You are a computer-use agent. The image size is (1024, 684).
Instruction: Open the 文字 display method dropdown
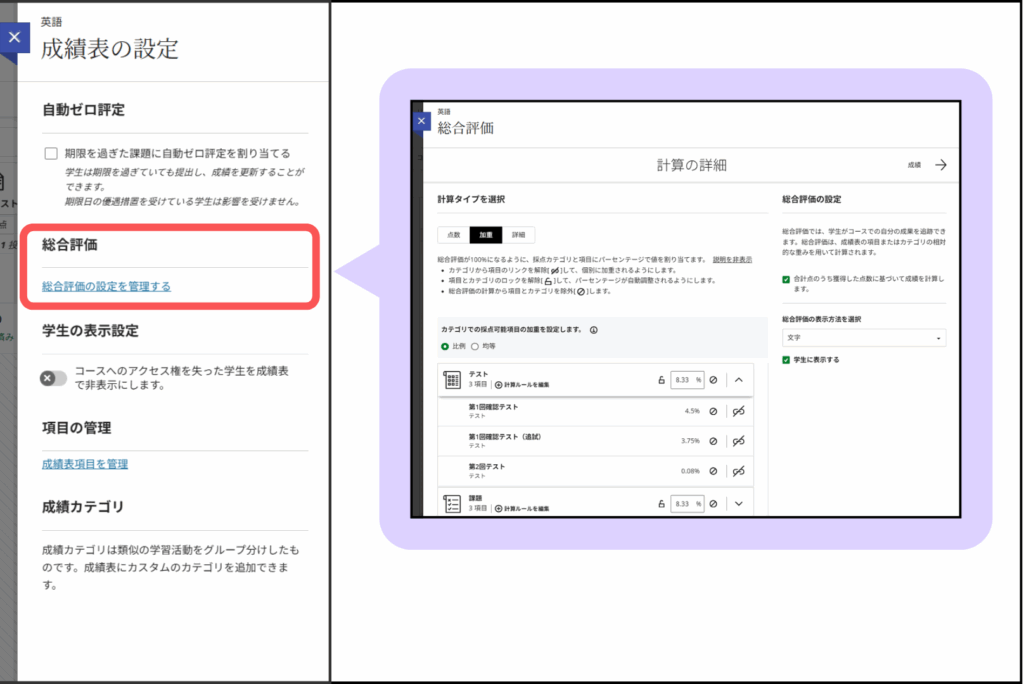click(863, 338)
